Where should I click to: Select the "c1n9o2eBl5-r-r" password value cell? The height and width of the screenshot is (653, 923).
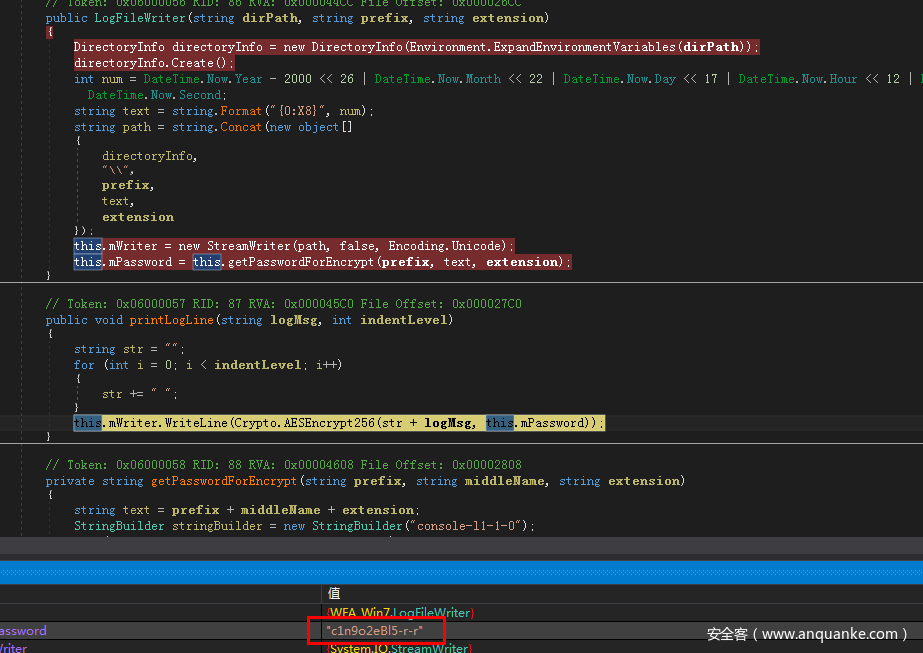[x=375, y=632]
